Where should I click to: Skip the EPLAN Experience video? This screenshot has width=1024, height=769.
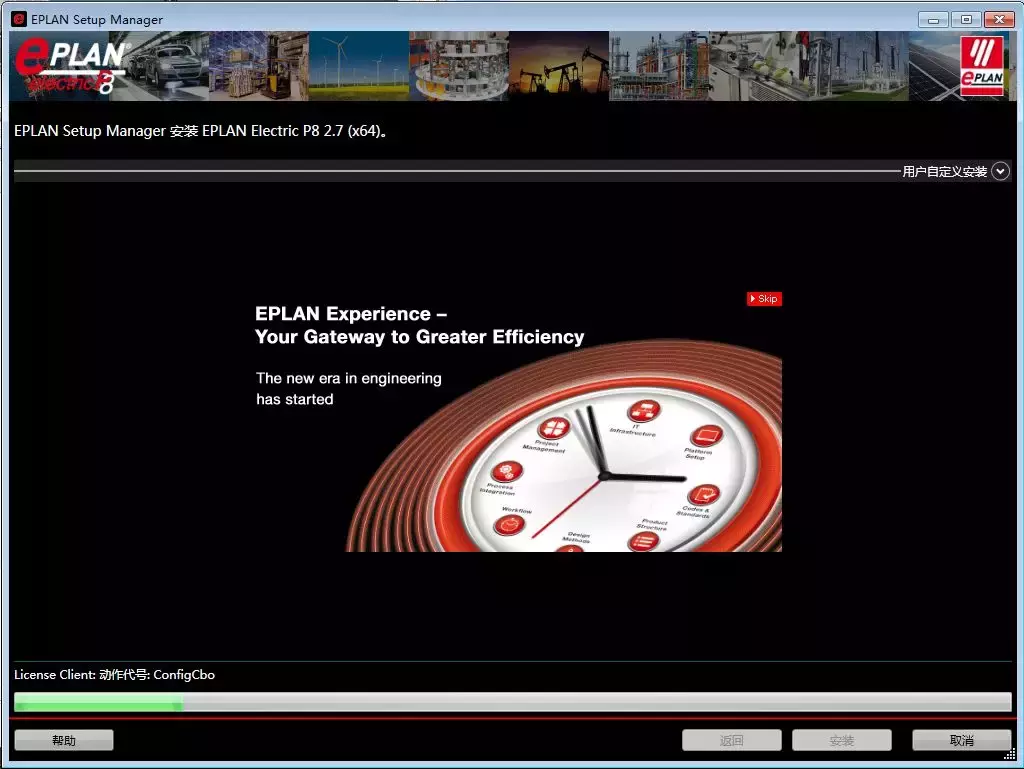(764, 298)
